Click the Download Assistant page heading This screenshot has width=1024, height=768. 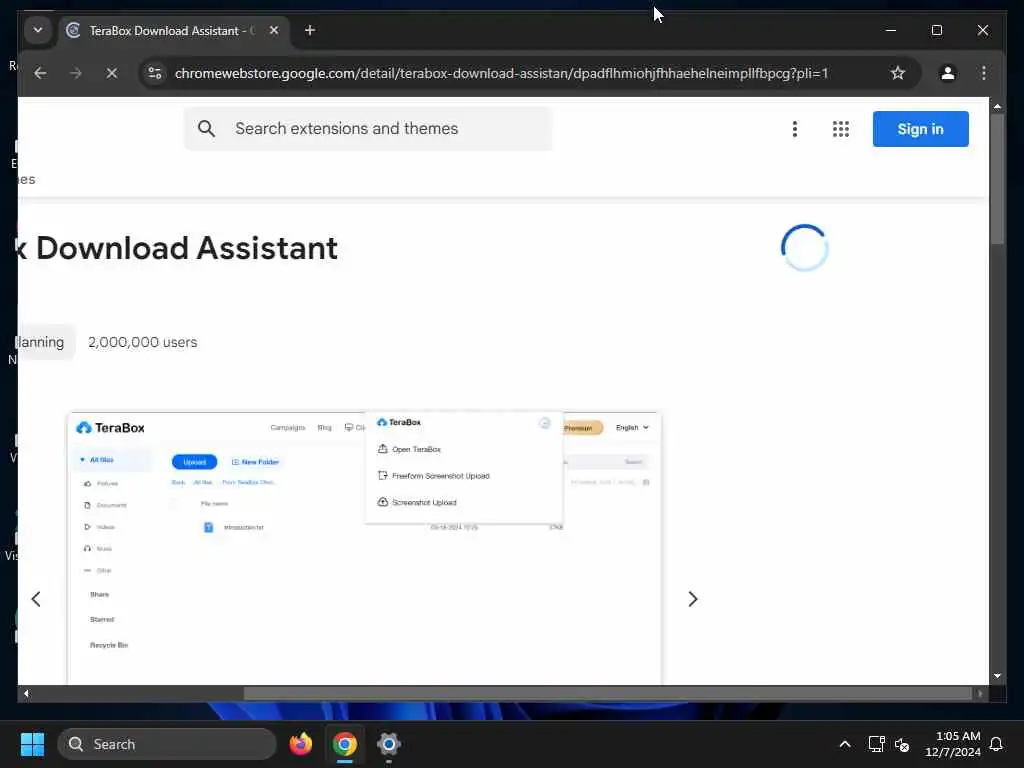(x=177, y=248)
